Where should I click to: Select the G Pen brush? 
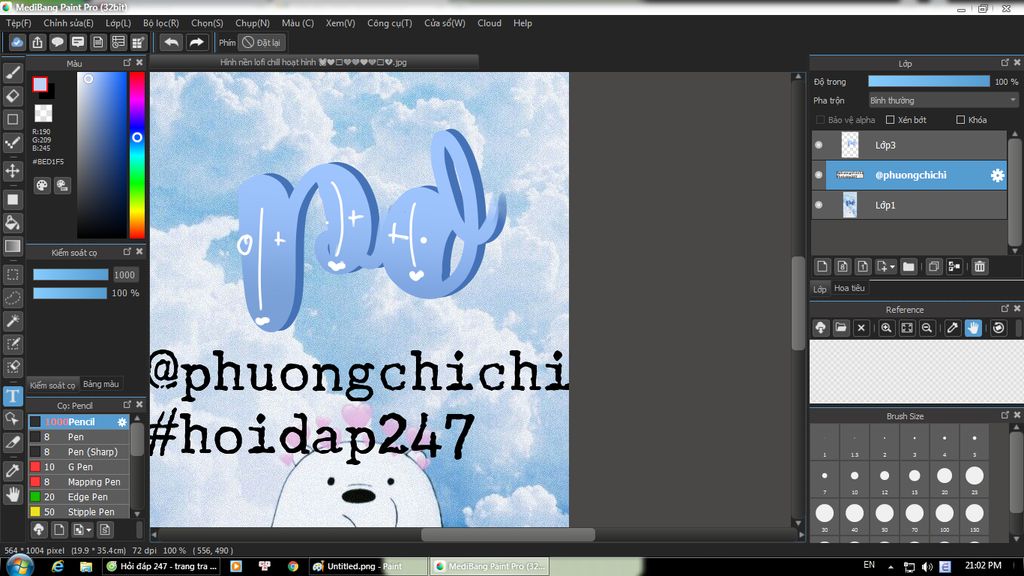point(79,467)
